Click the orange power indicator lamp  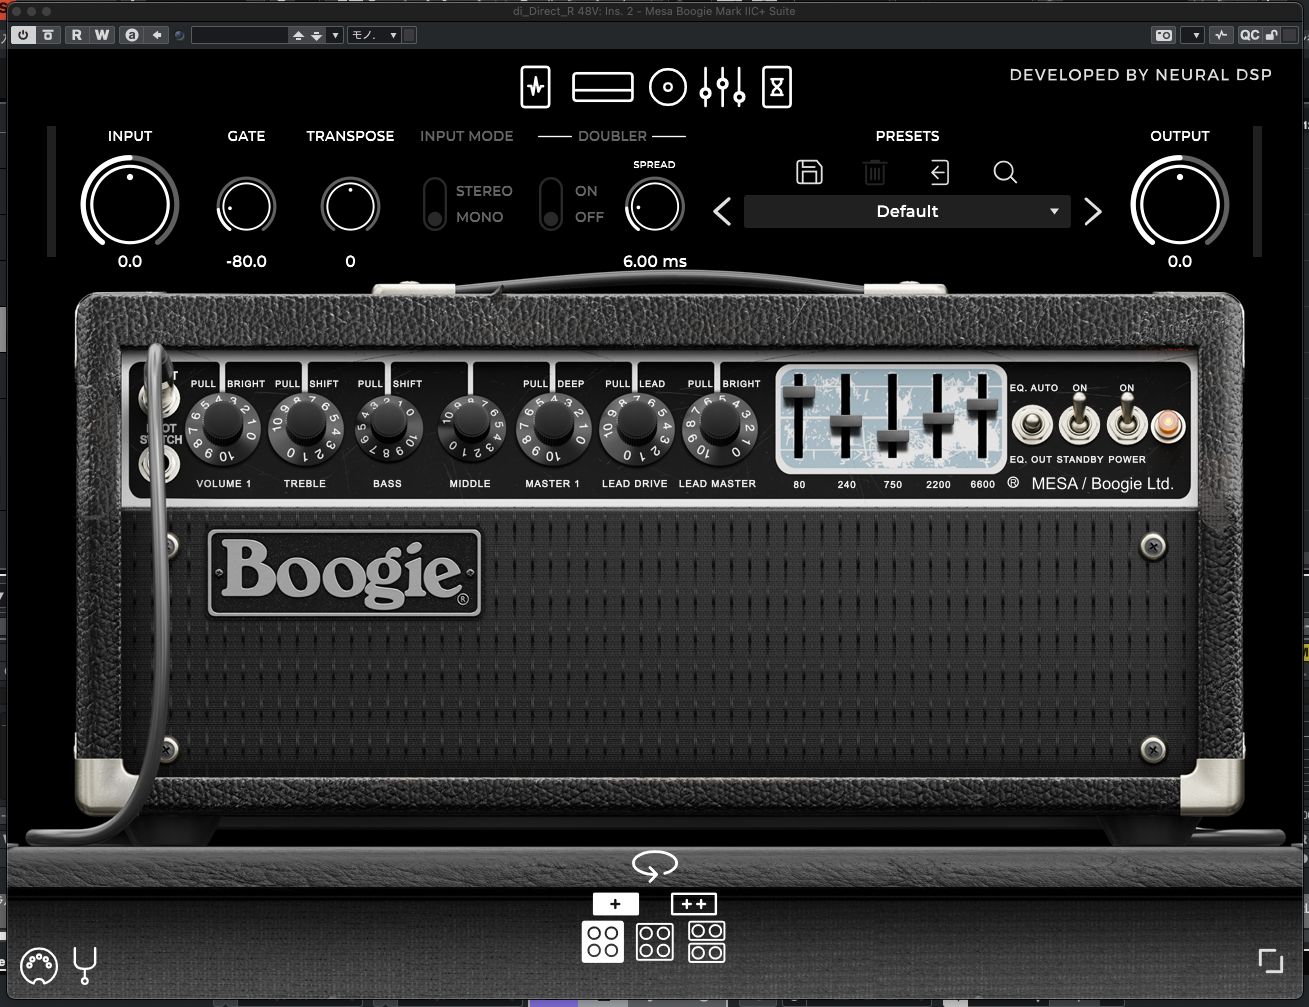(x=1167, y=425)
